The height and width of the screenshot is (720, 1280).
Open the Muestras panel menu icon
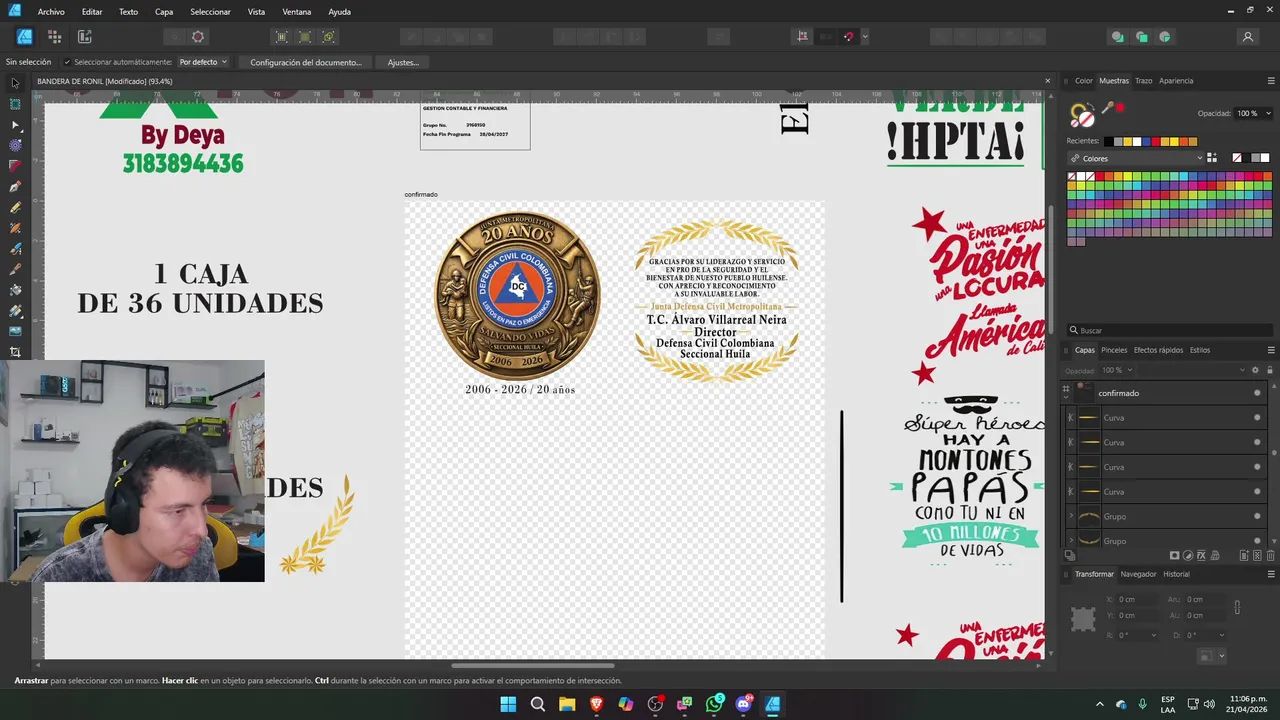(x=1271, y=81)
